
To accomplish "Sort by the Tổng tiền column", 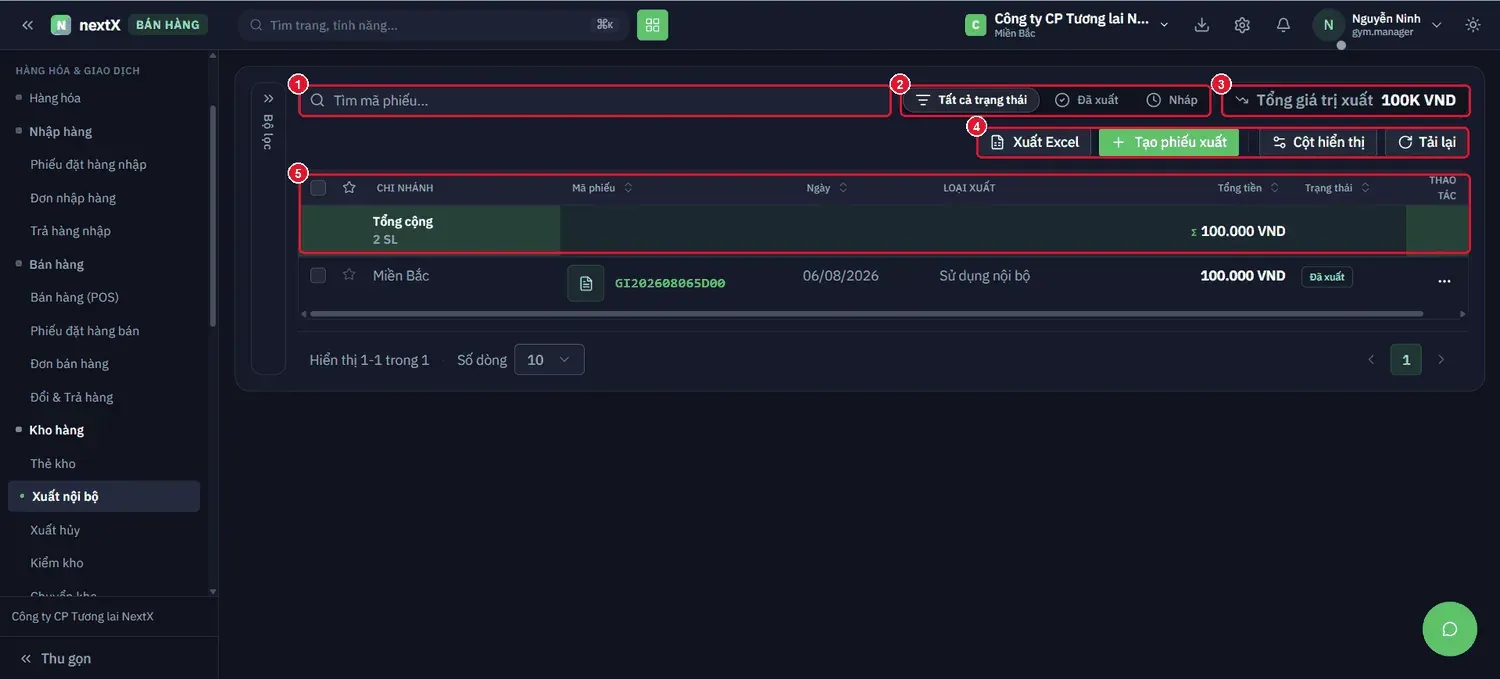I will 1248,188.
